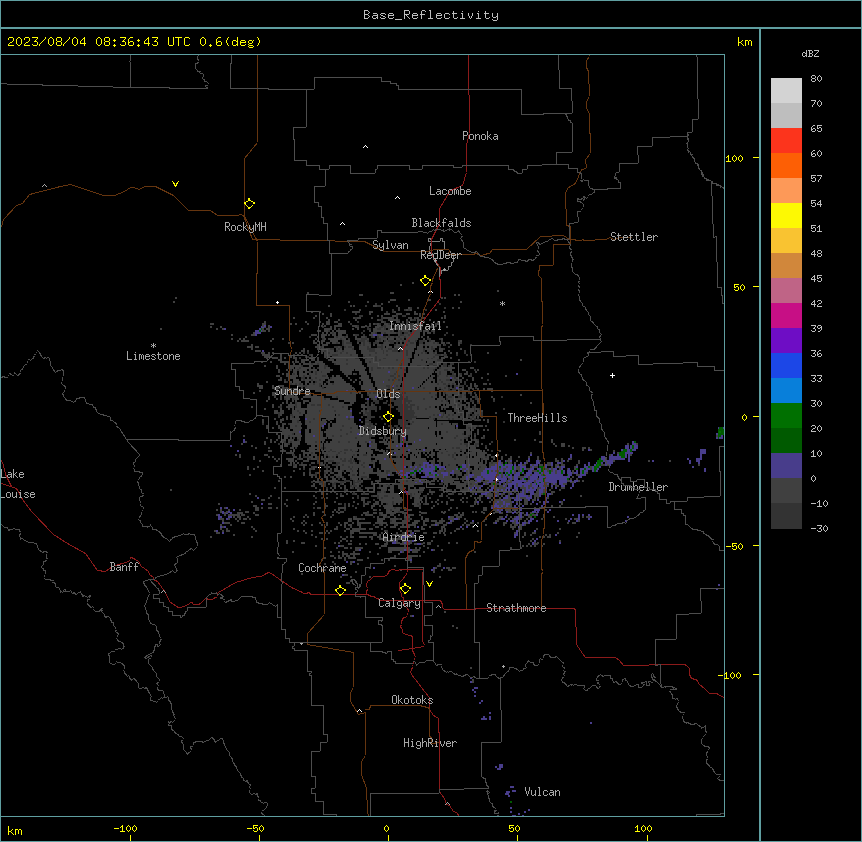Click the HighRiver town label

point(430,743)
